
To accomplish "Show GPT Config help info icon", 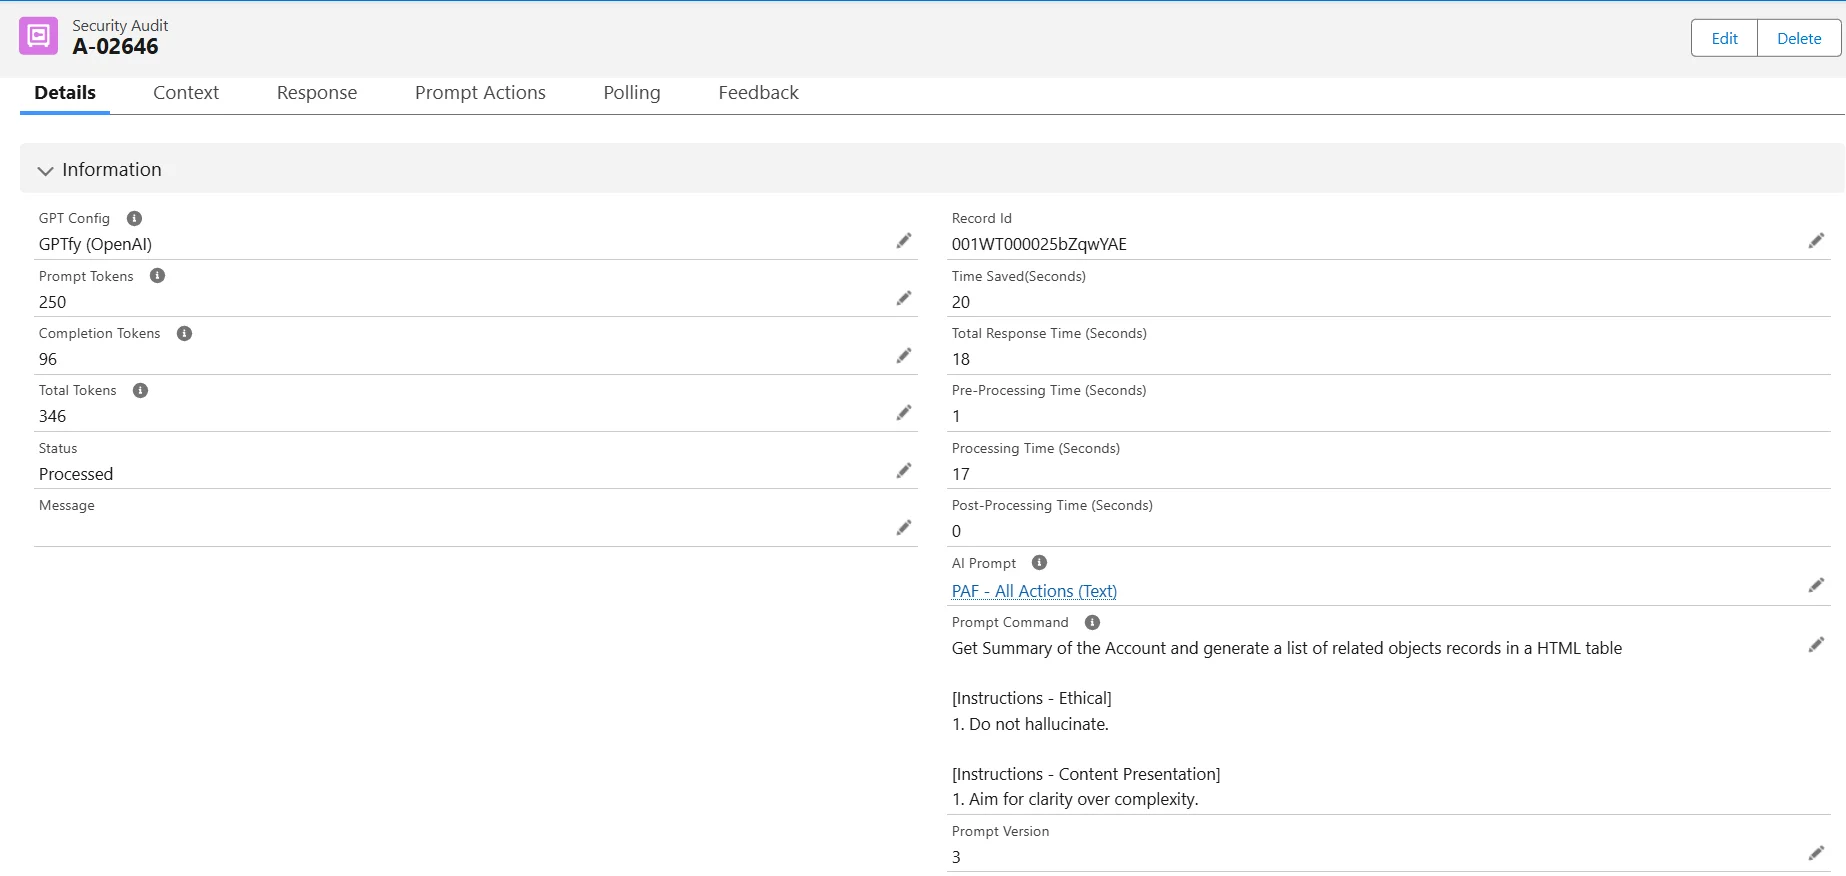I will [x=134, y=218].
